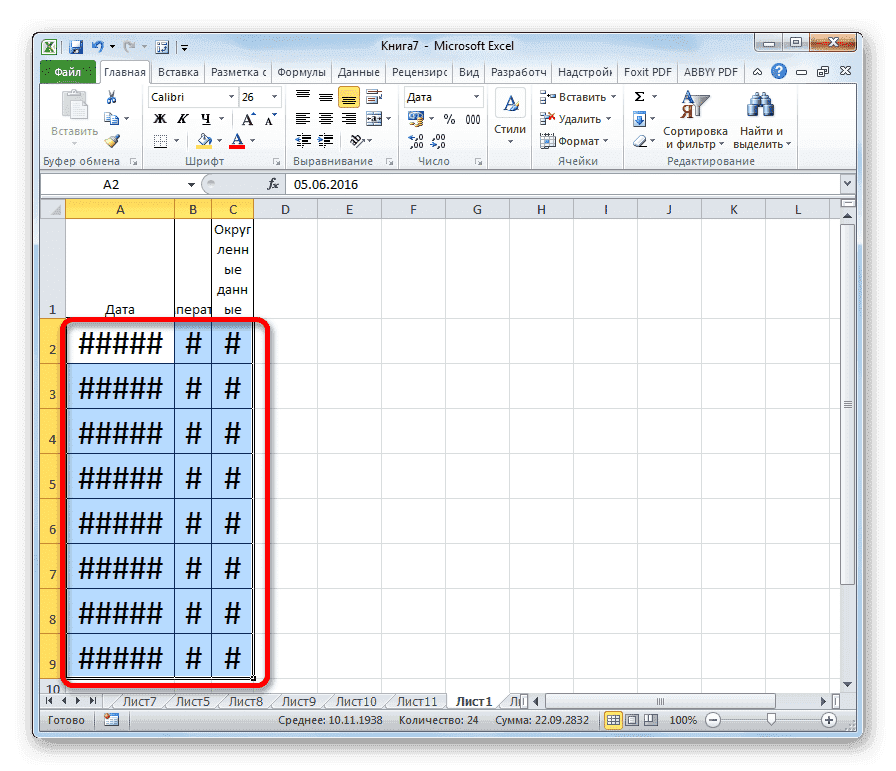
Task: Click the AutoSum Σ icon
Action: coord(639,95)
